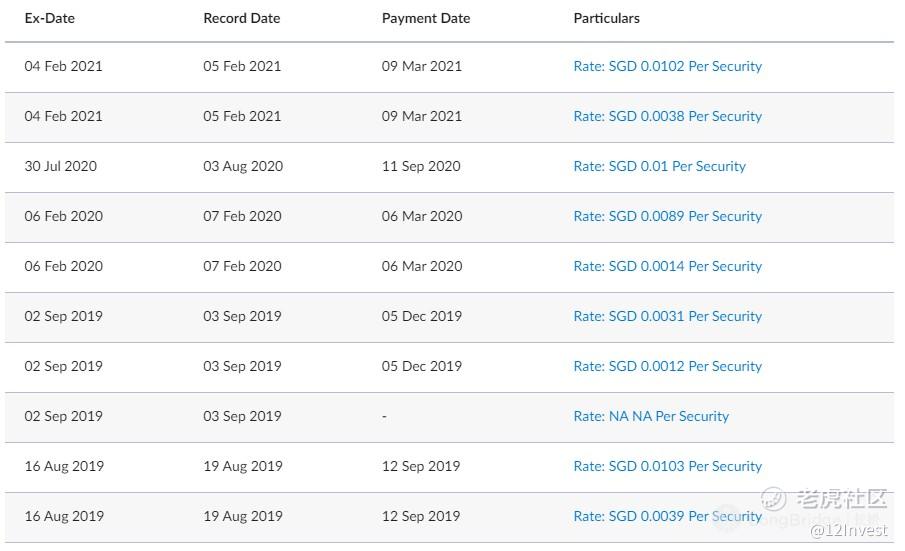Select the 03 Aug 2020 record date cell

(x=243, y=166)
